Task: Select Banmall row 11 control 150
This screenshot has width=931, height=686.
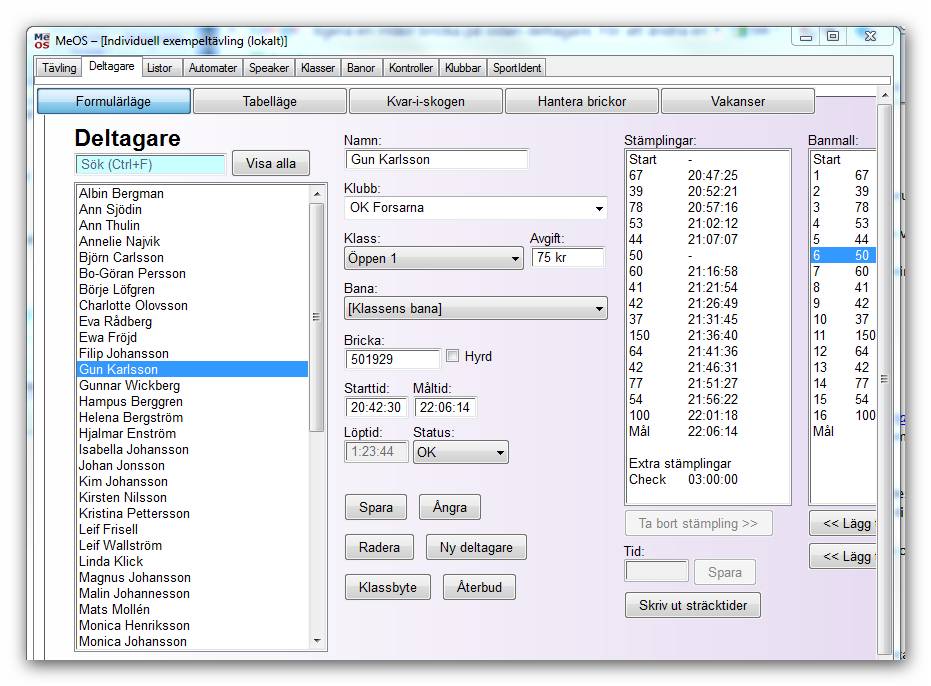Action: click(843, 336)
